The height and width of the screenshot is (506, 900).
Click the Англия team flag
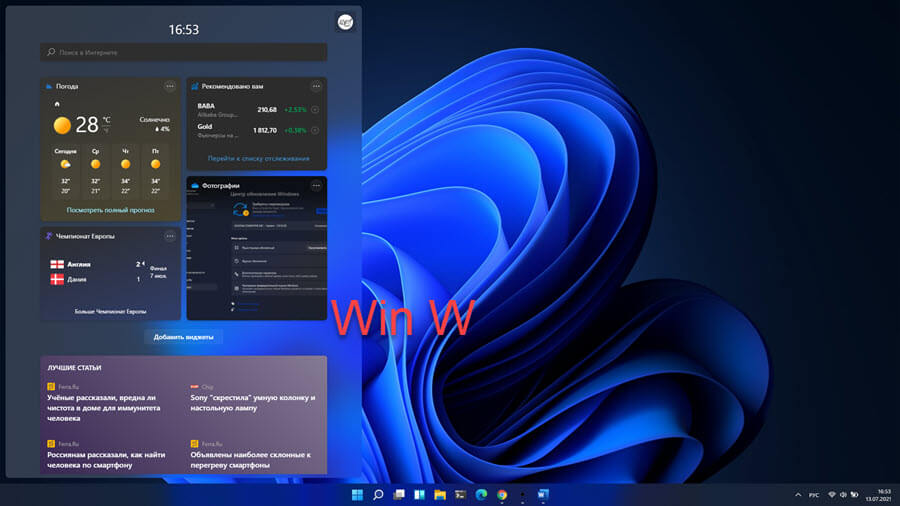[x=57, y=264]
